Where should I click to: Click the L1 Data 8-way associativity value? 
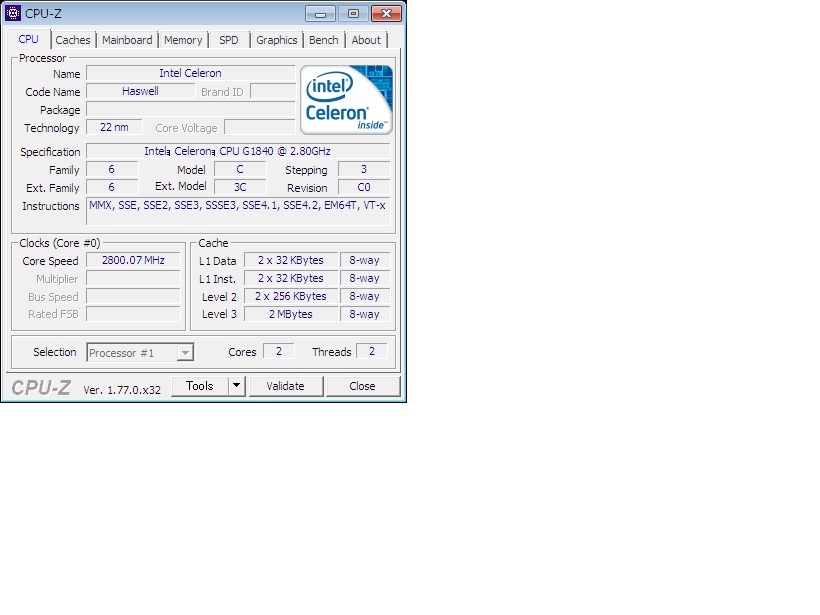(365, 260)
